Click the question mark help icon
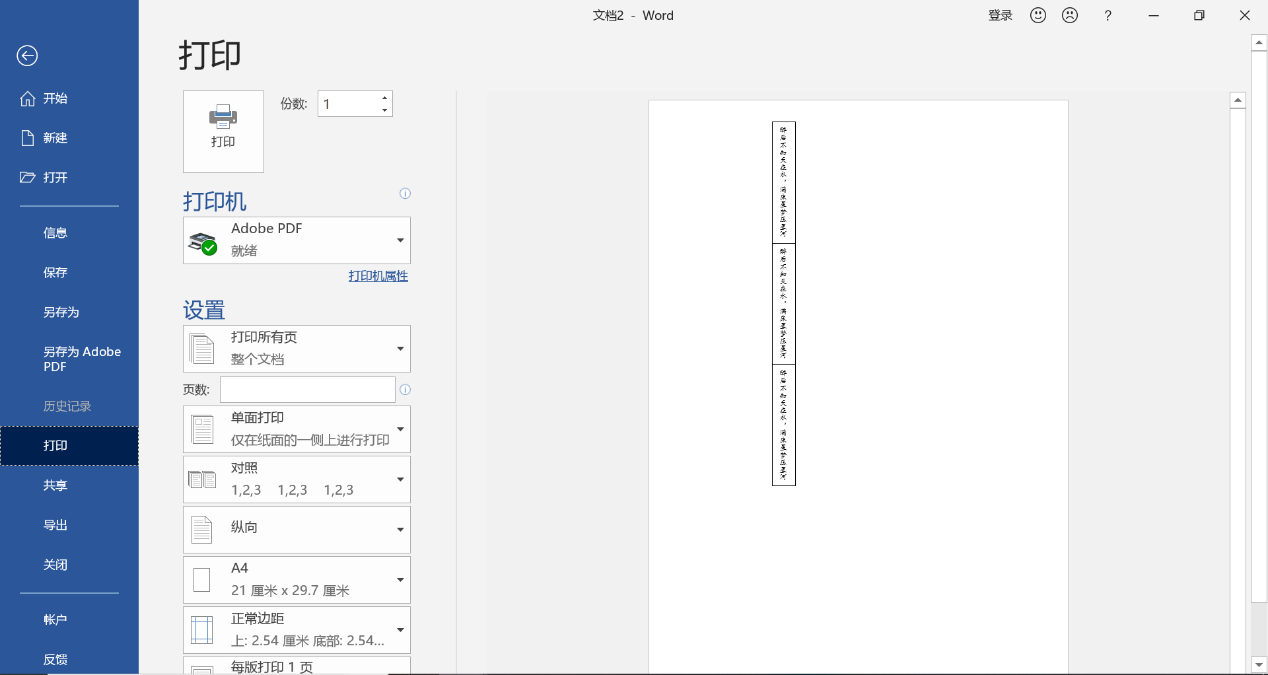This screenshot has height=675, width=1268. click(1107, 15)
